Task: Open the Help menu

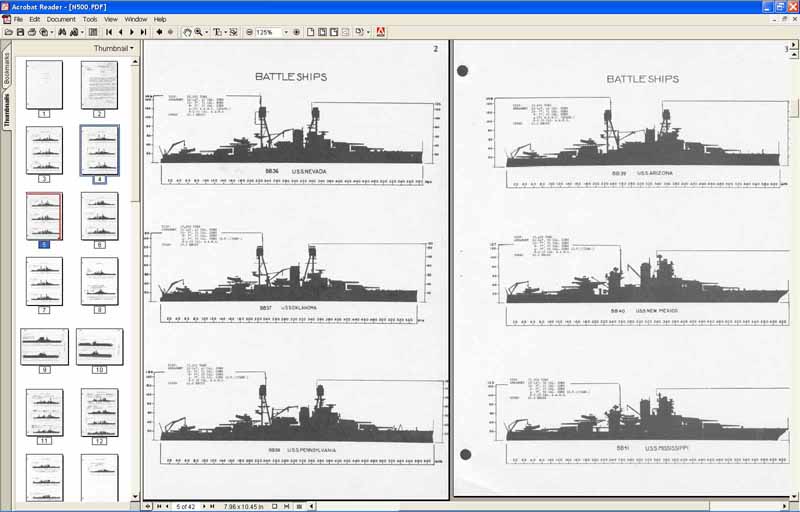Action: tap(160, 19)
